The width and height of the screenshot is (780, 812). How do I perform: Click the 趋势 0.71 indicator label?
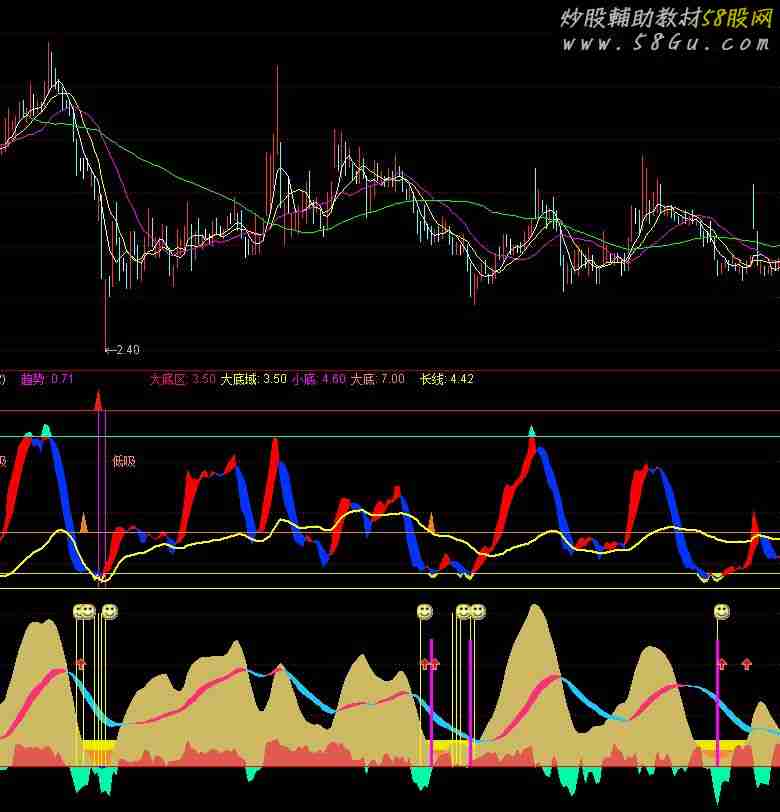(47, 379)
